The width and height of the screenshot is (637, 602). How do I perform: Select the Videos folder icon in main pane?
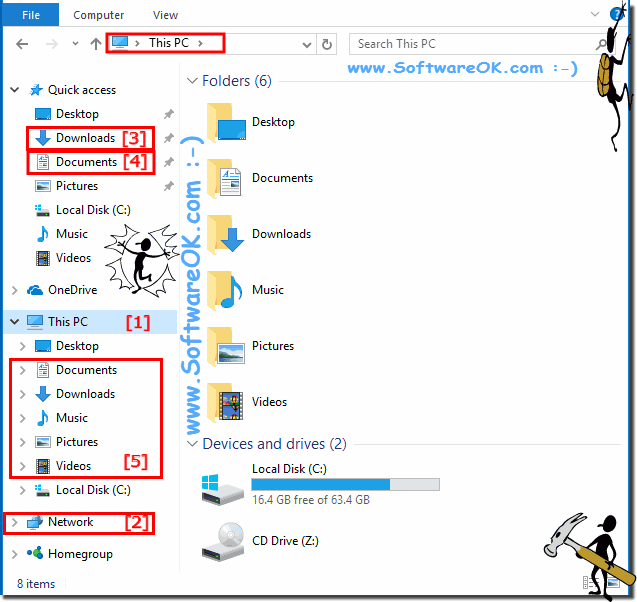point(225,402)
